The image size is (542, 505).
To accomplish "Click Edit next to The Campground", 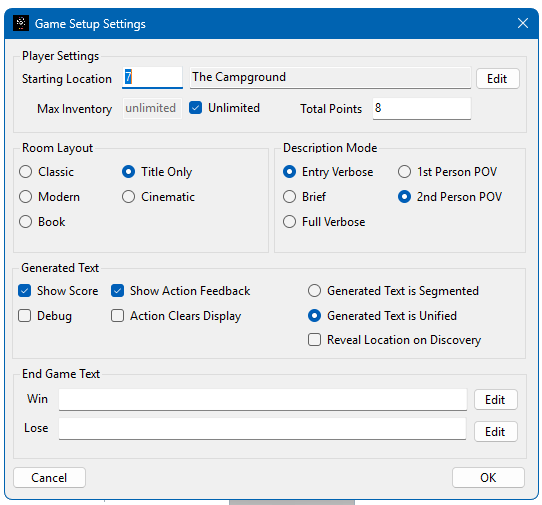I will coord(497,79).
